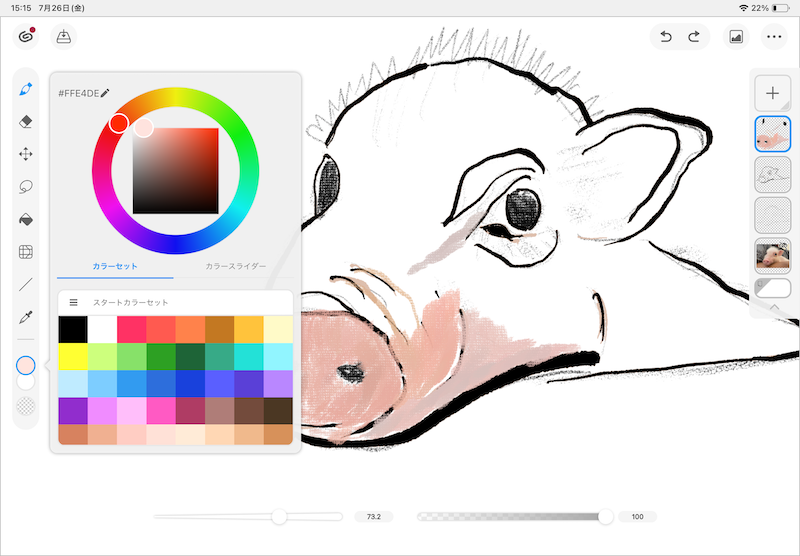The height and width of the screenshot is (556, 800).
Task: Pick the black swatch
Action: point(73,330)
